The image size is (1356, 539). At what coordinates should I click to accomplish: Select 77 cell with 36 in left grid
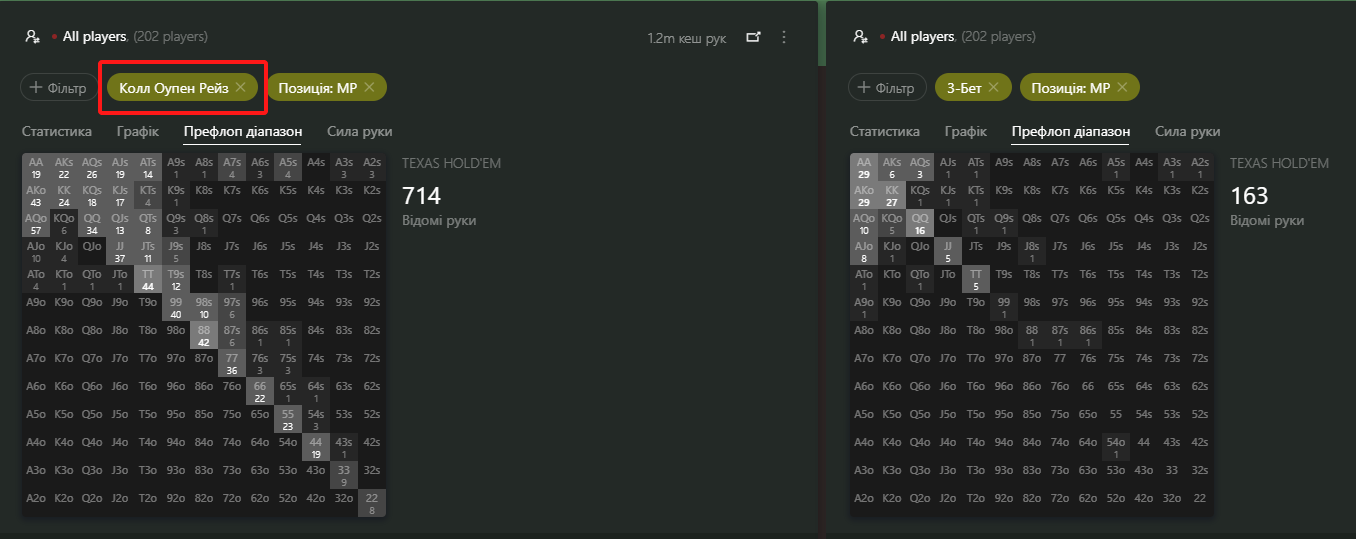[x=232, y=363]
